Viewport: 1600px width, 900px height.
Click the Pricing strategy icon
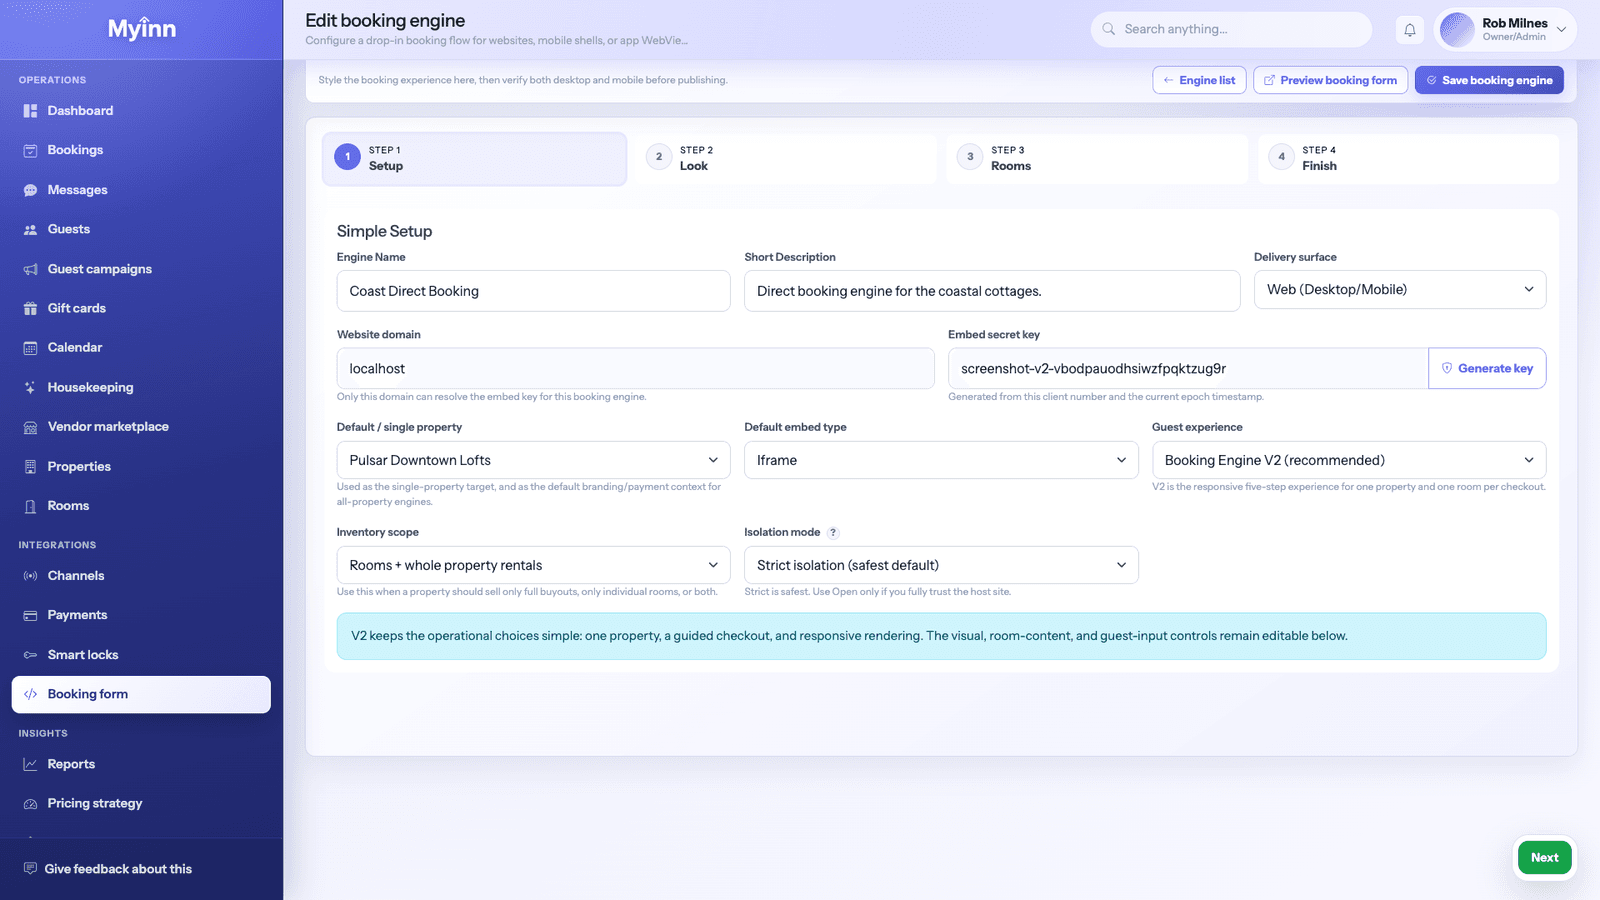coord(30,804)
